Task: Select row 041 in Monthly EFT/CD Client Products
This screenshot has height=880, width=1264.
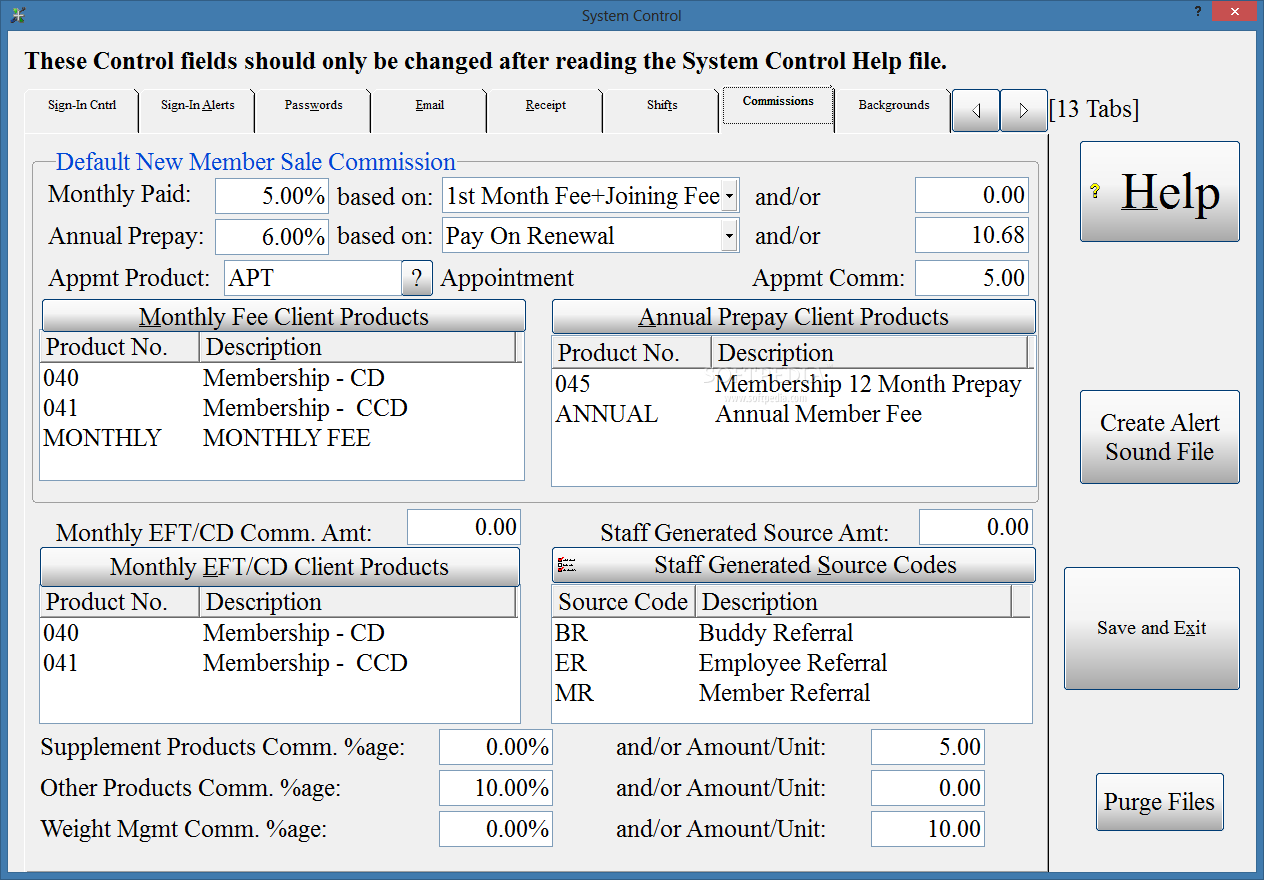Action: pyautogui.click(x=279, y=664)
